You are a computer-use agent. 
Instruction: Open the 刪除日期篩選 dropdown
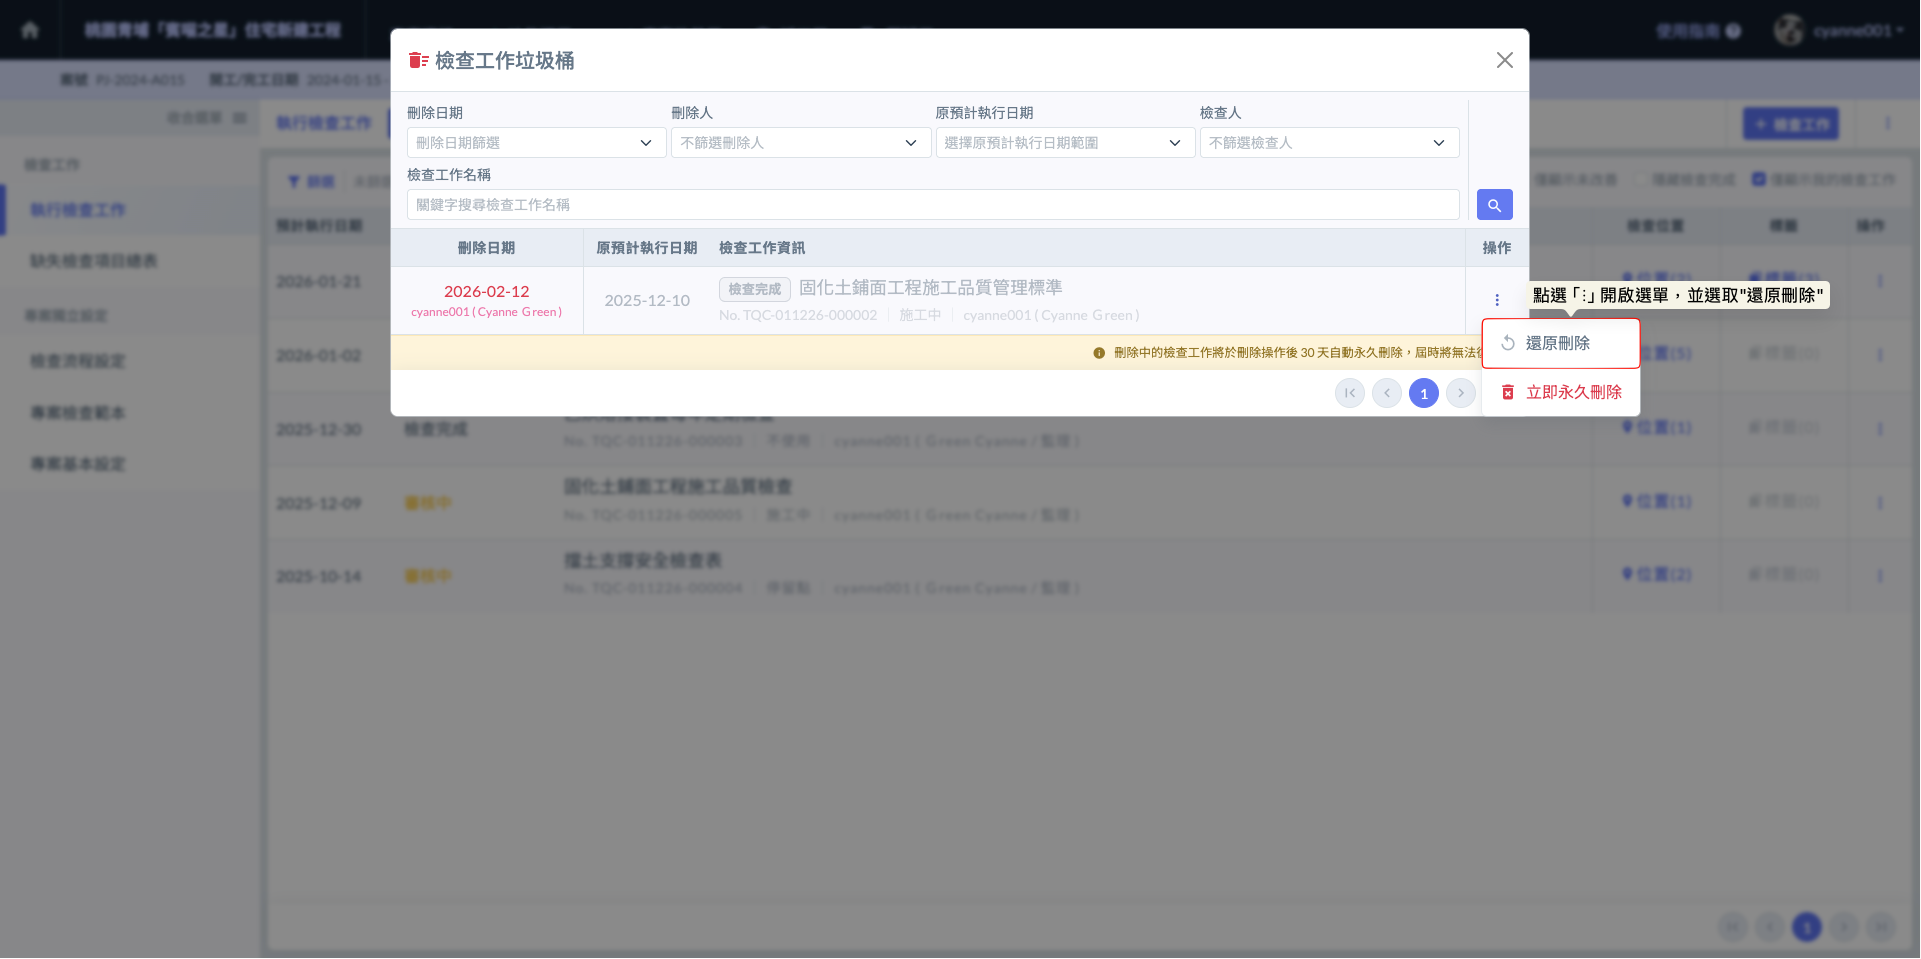point(536,143)
